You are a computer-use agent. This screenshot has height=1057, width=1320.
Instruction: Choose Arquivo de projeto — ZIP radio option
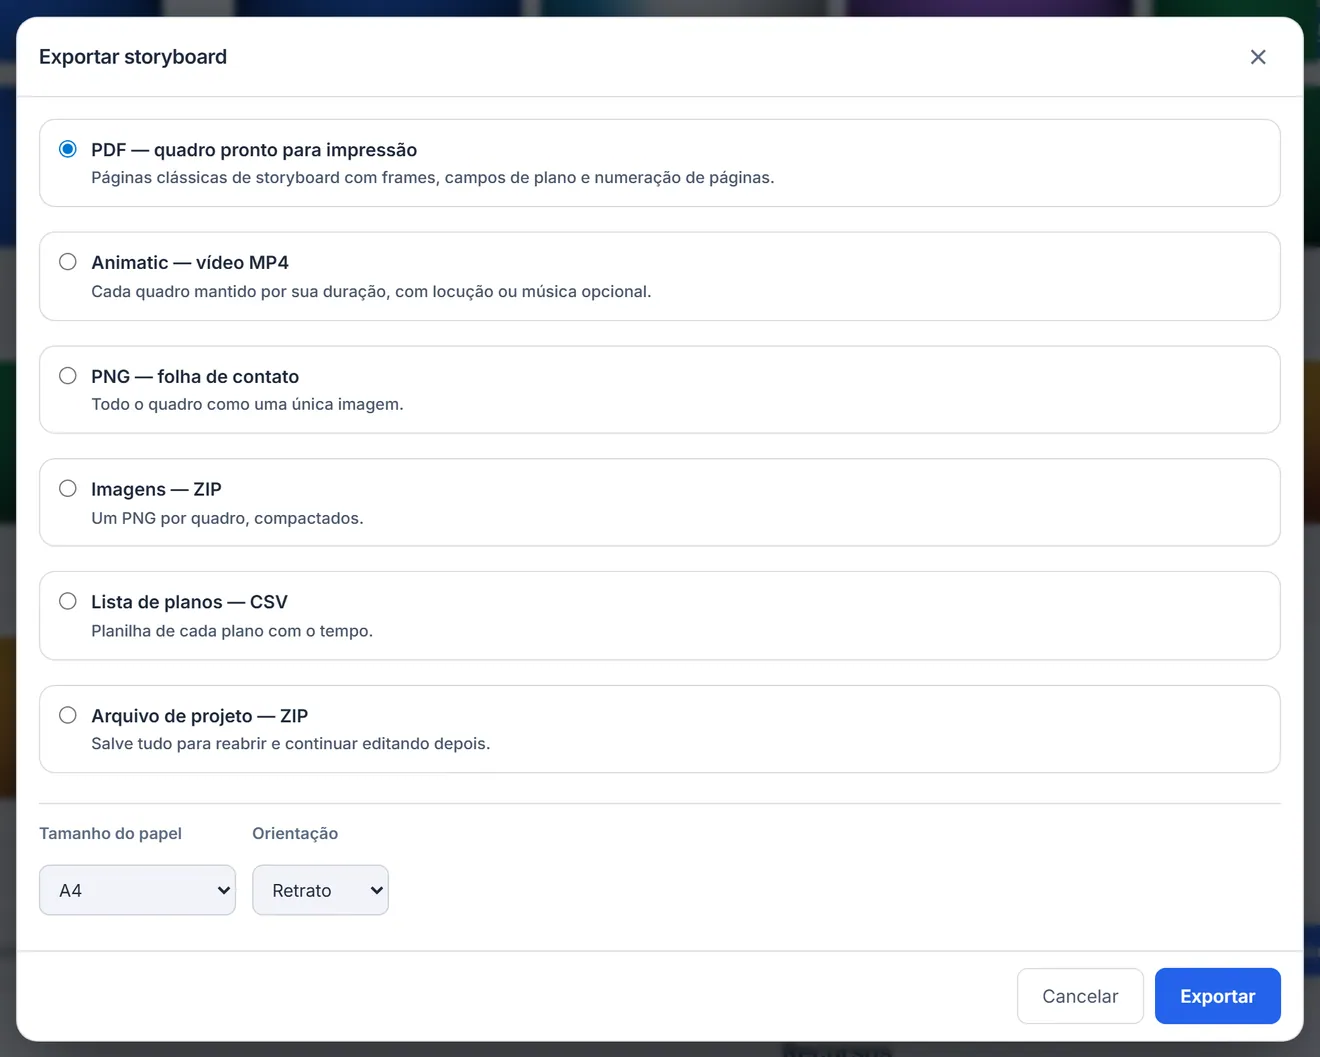(68, 715)
